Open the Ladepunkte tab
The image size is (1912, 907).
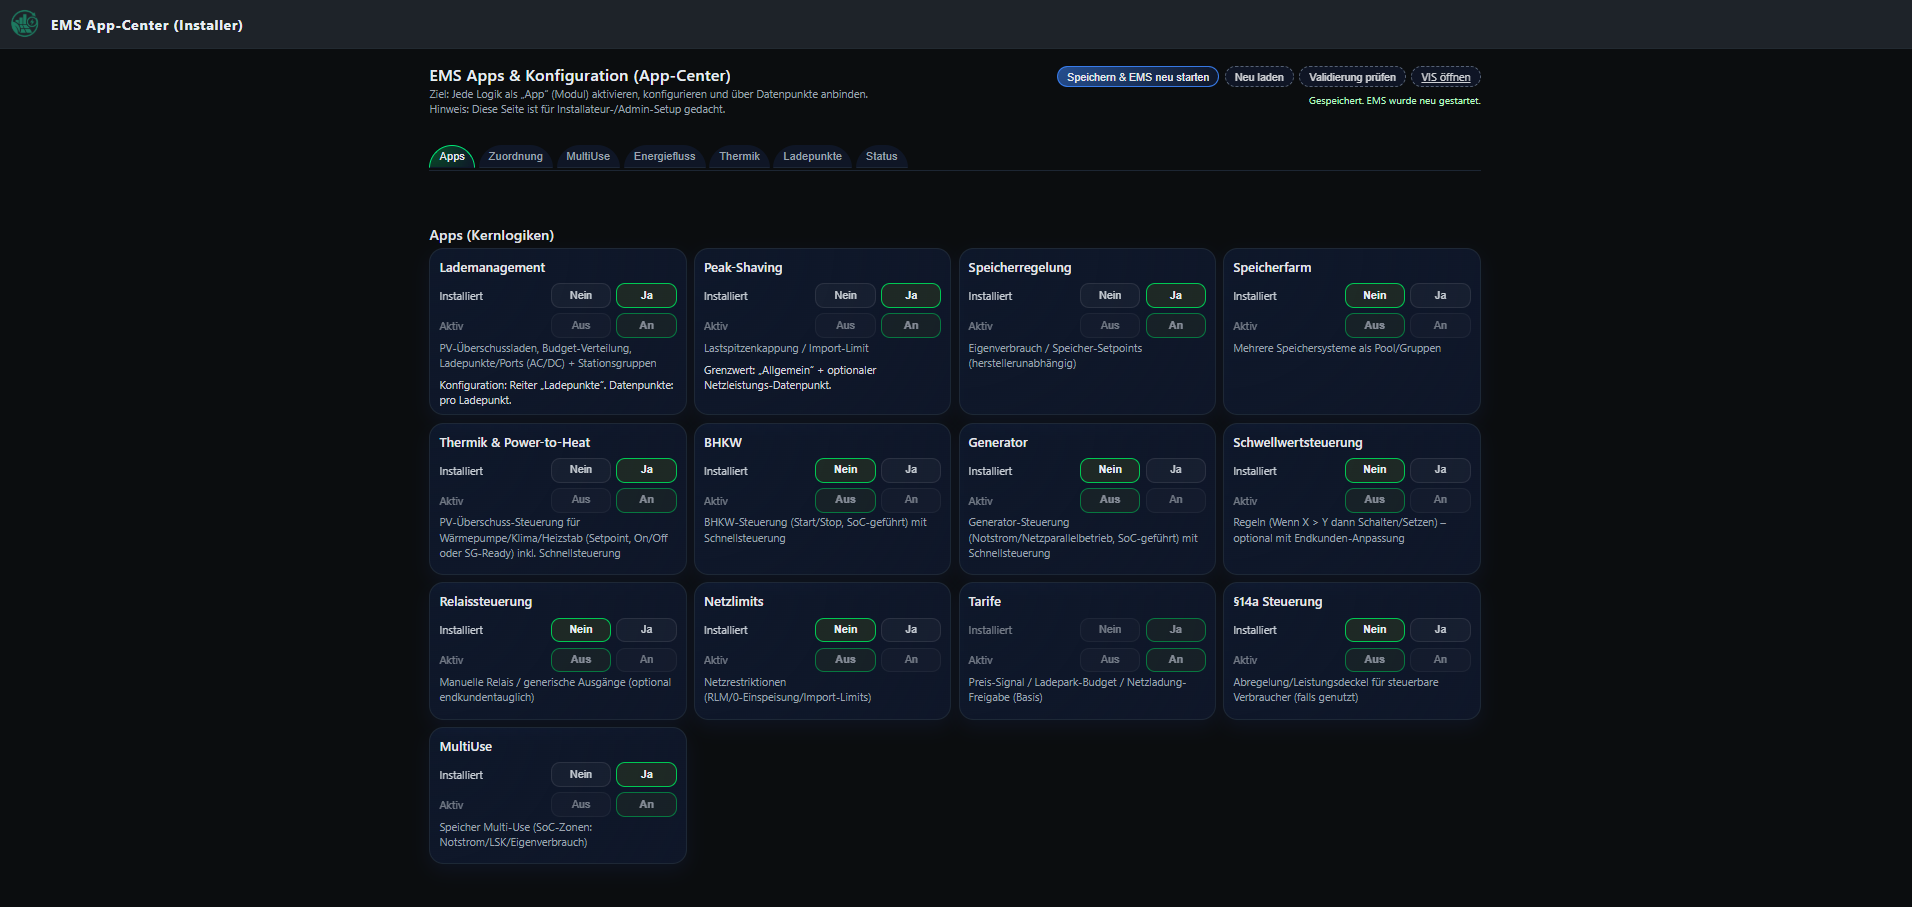(x=812, y=157)
